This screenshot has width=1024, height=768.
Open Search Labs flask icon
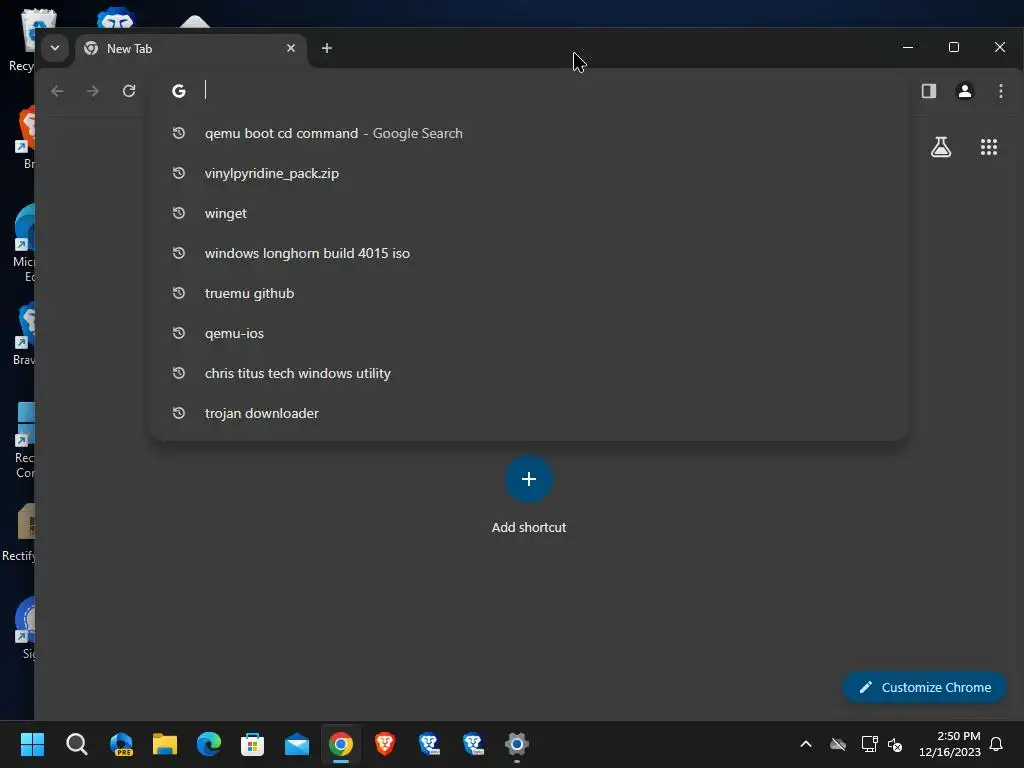940,147
